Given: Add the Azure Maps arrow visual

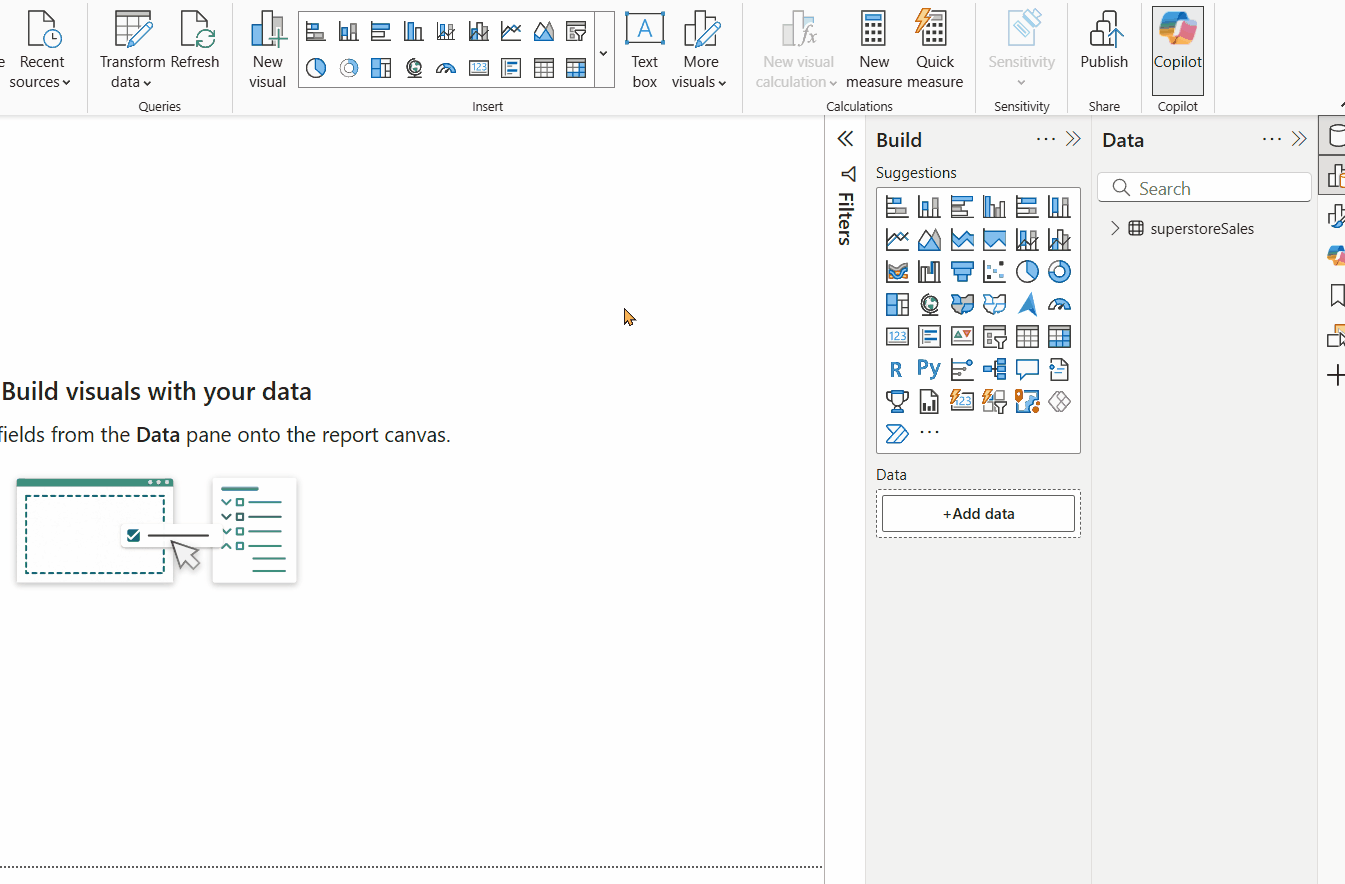Looking at the screenshot, I should coord(1027,304).
